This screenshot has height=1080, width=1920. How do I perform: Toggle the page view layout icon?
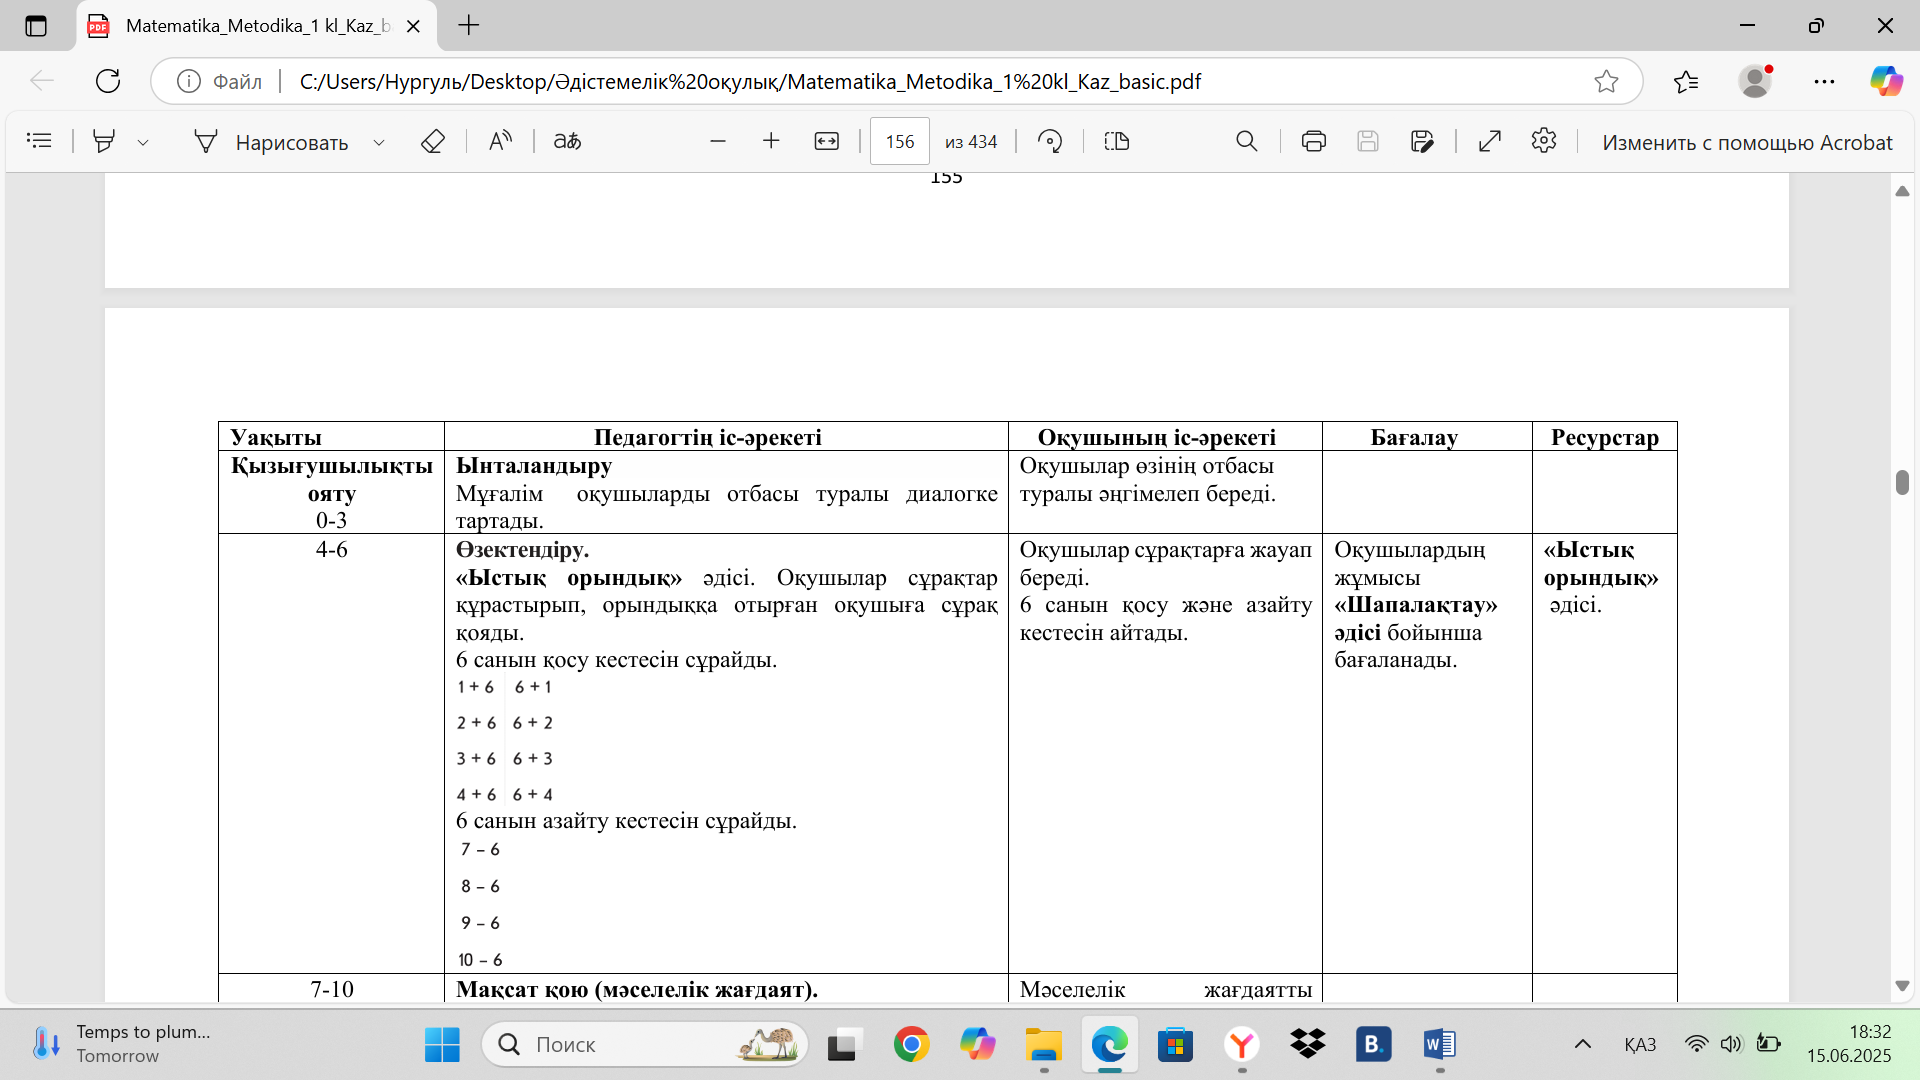[1116, 141]
